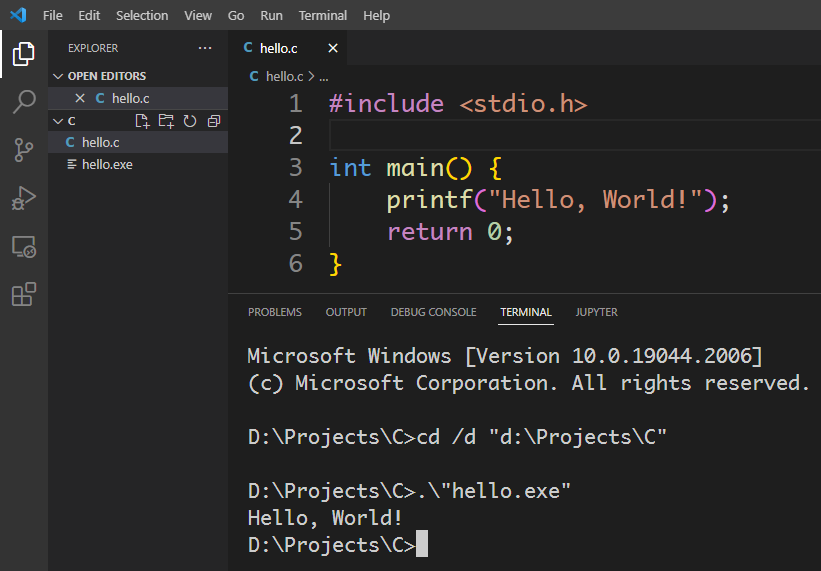Viewport: 821px width, 571px height.
Task: Open the Terminal menu
Action: pyautogui.click(x=322, y=15)
